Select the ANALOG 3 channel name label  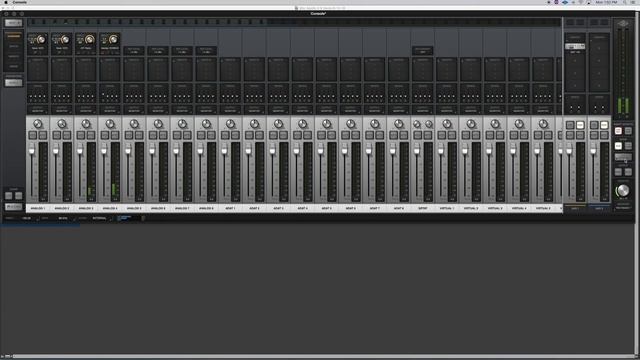tap(86, 208)
